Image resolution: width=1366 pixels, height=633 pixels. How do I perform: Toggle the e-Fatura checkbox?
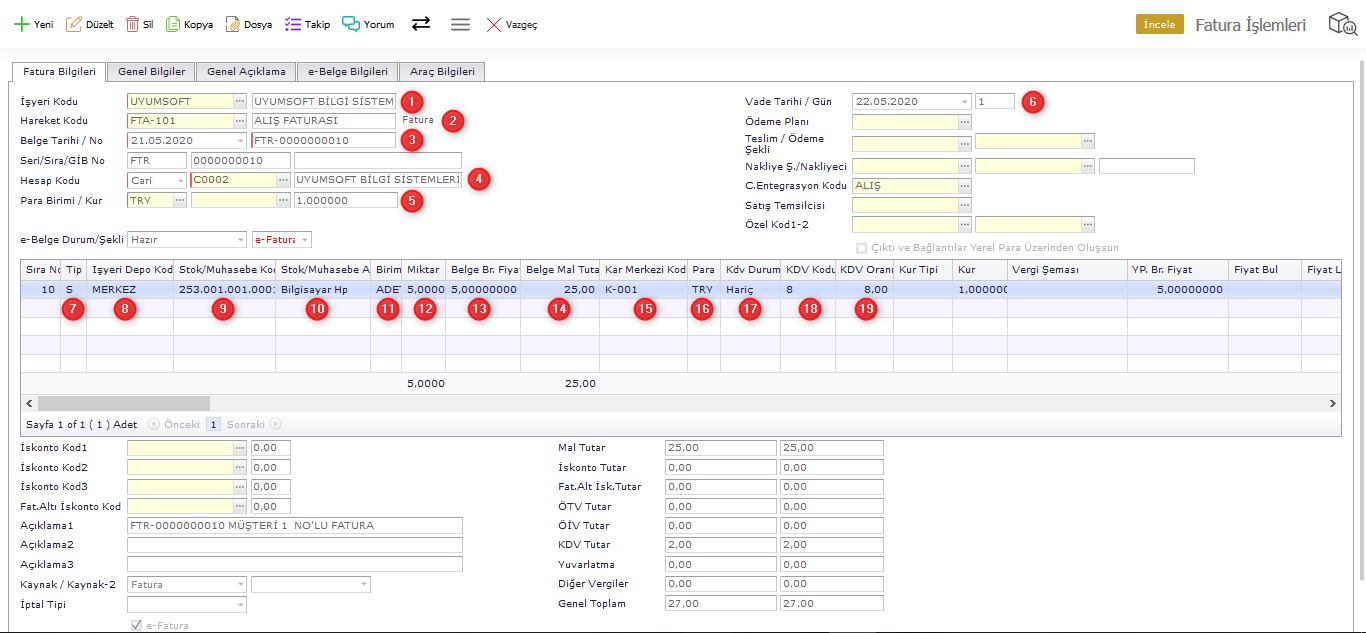136,625
